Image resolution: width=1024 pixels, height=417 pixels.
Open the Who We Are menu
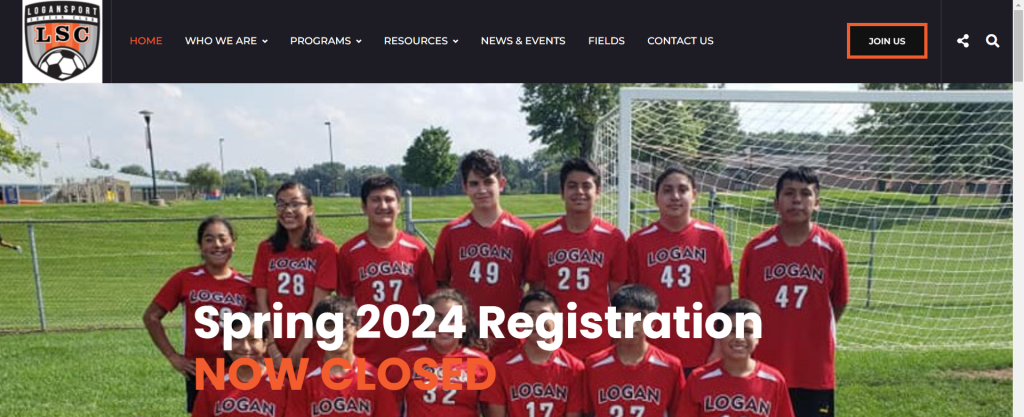(x=221, y=40)
